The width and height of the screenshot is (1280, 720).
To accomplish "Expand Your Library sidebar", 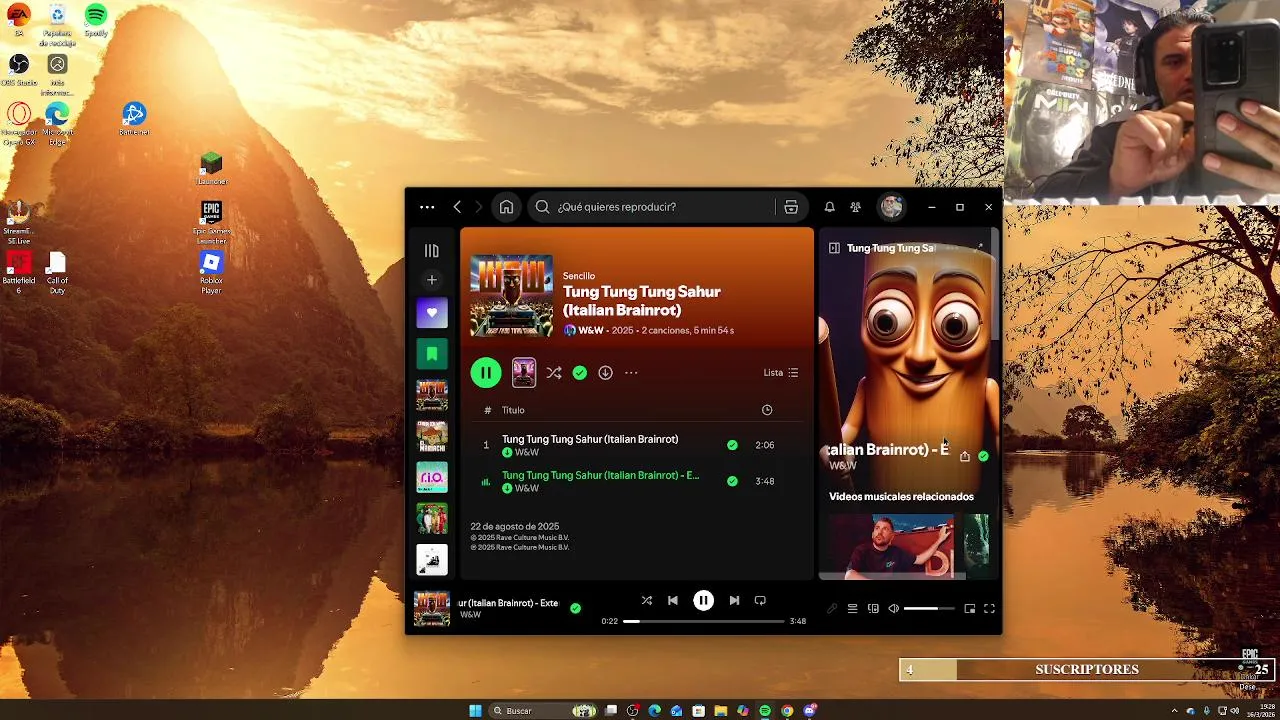I will click(x=432, y=251).
